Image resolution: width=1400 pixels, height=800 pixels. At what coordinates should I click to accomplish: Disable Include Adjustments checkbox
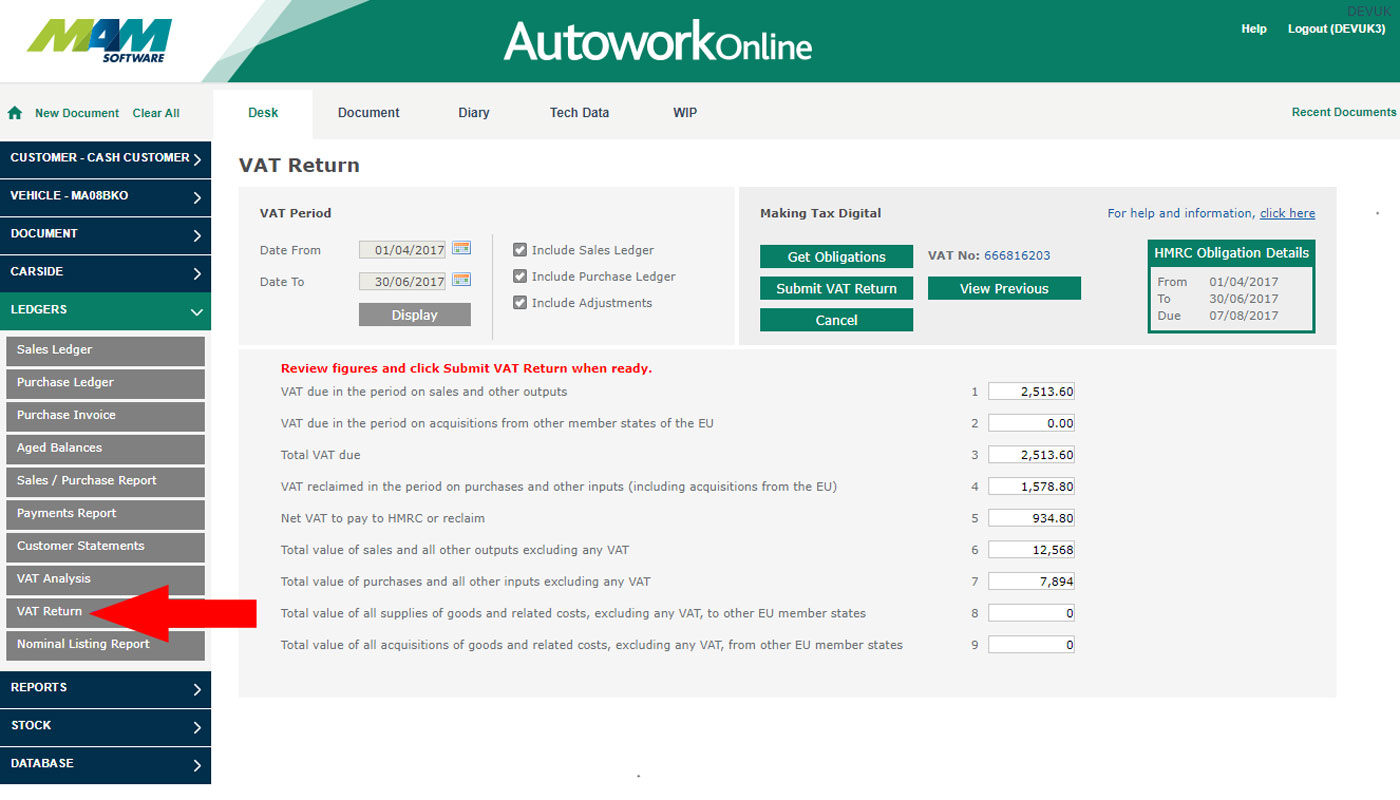(x=520, y=302)
